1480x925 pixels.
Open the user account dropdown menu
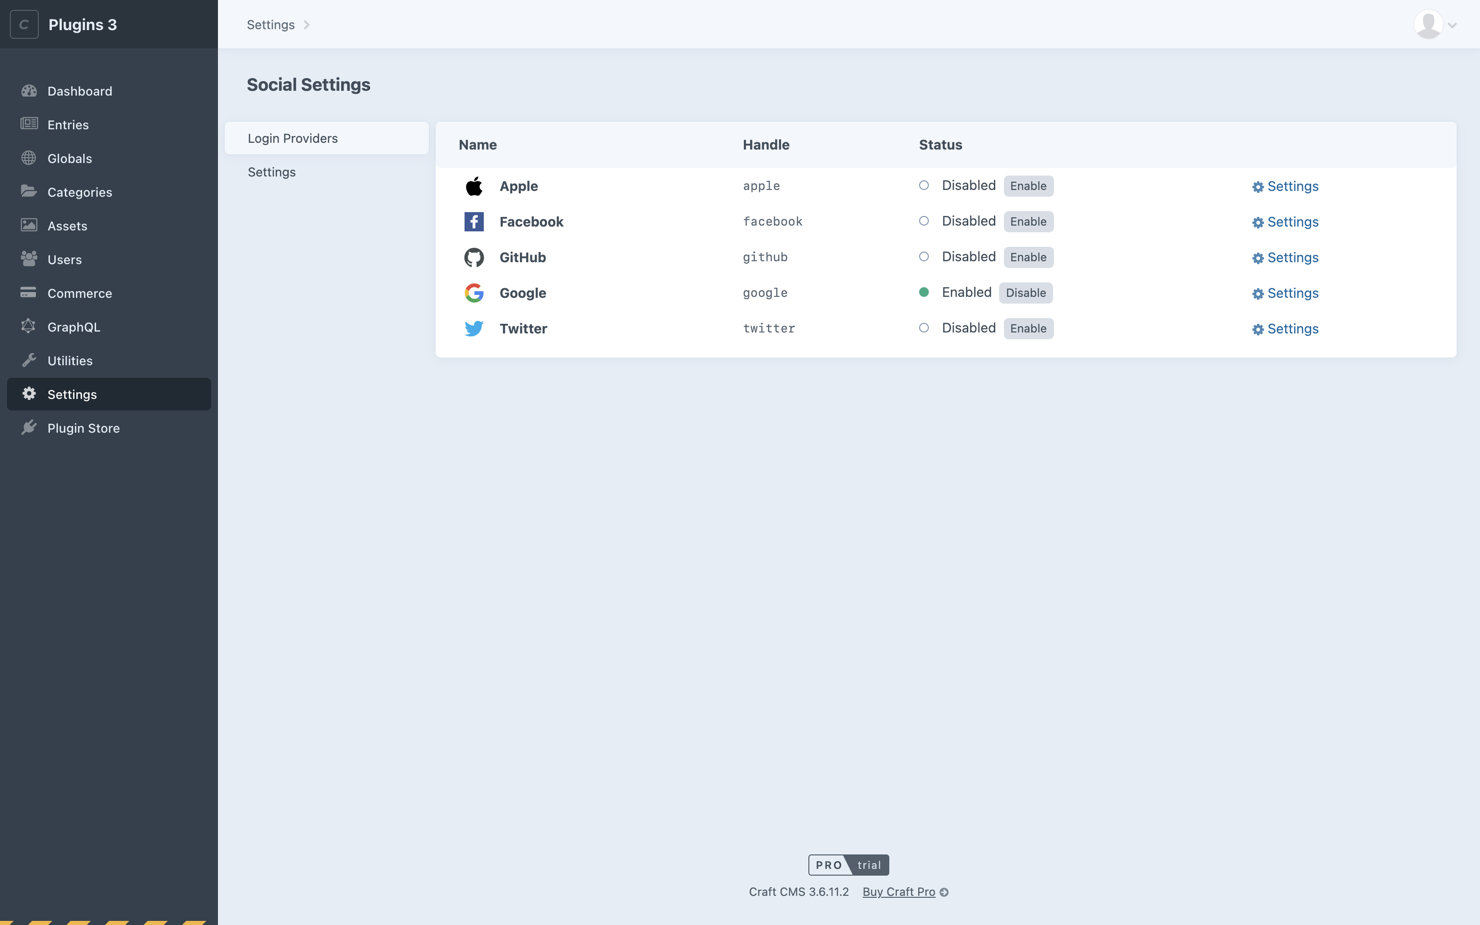click(1436, 25)
